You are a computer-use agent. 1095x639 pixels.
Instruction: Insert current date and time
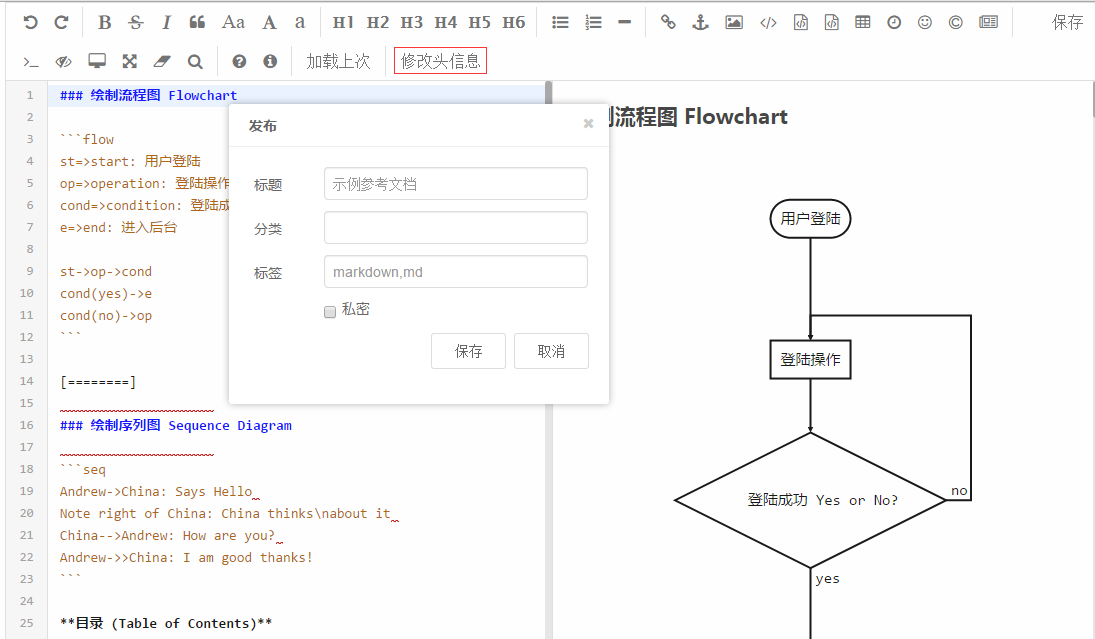(x=894, y=22)
